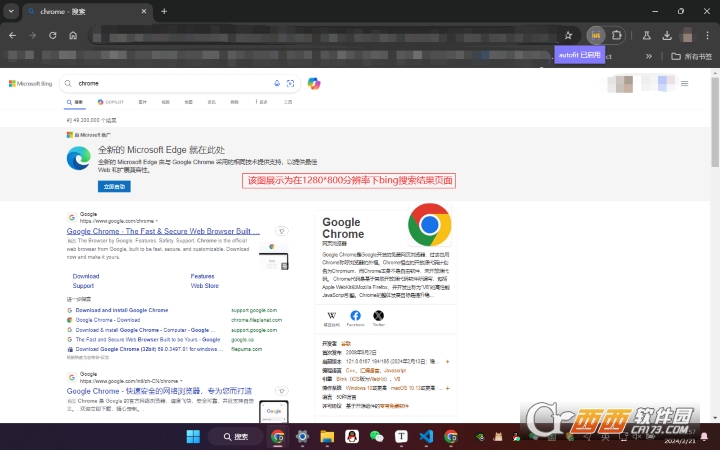The height and width of the screenshot is (450, 720).
Task: Switch to the 视频 videos tab
Action: (166, 102)
